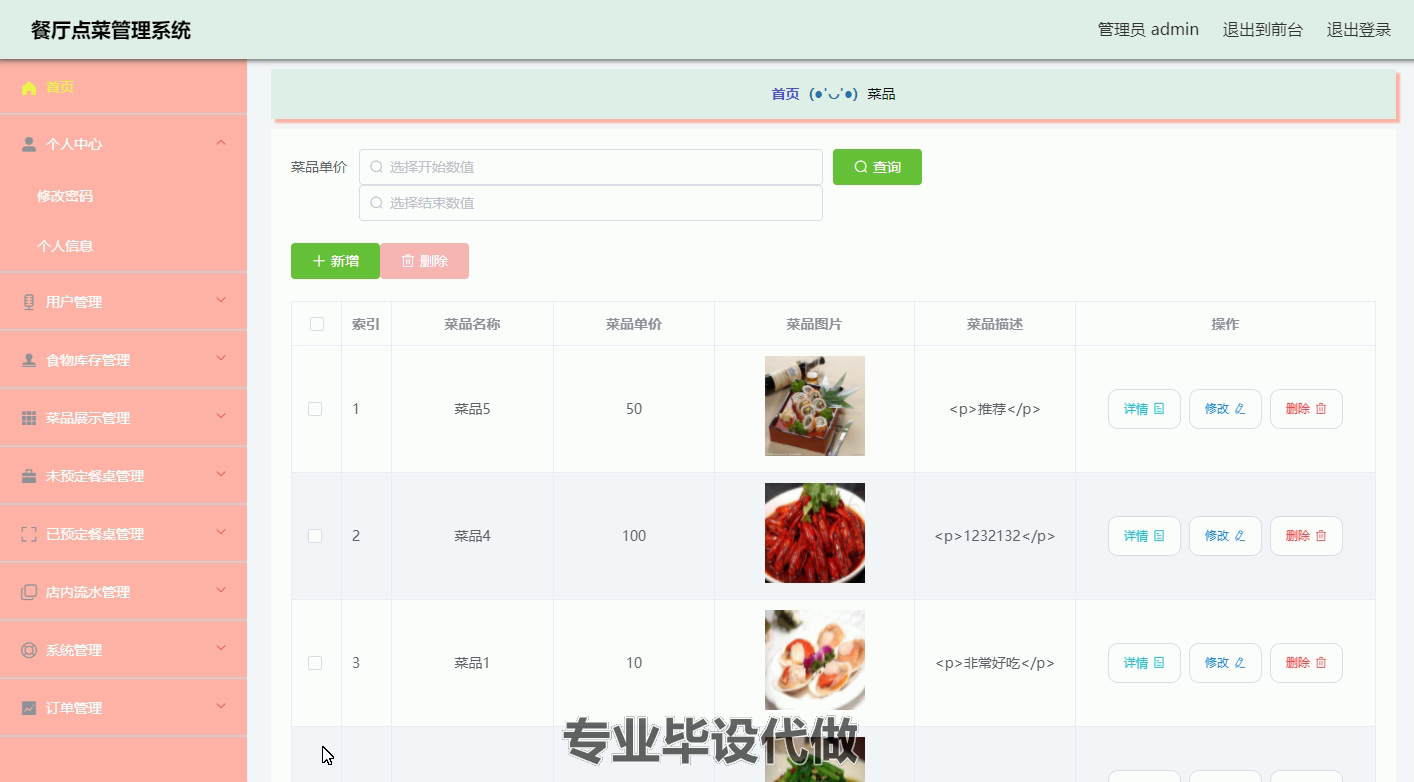This screenshot has width=1414, height=782.
Task: Check the box for row 菜品5
Action: [x=315, y=409]
